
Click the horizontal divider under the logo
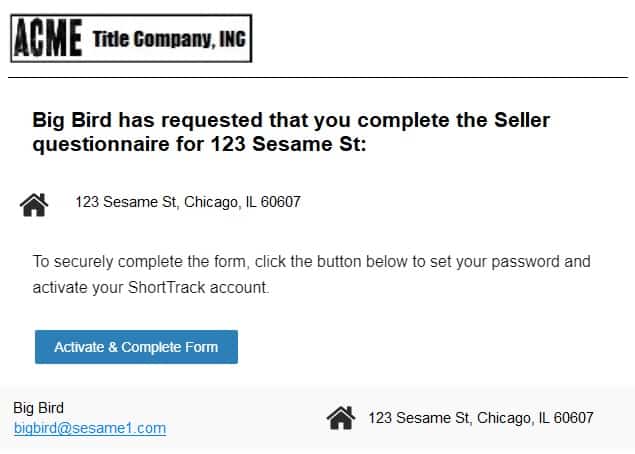(318, 77)
